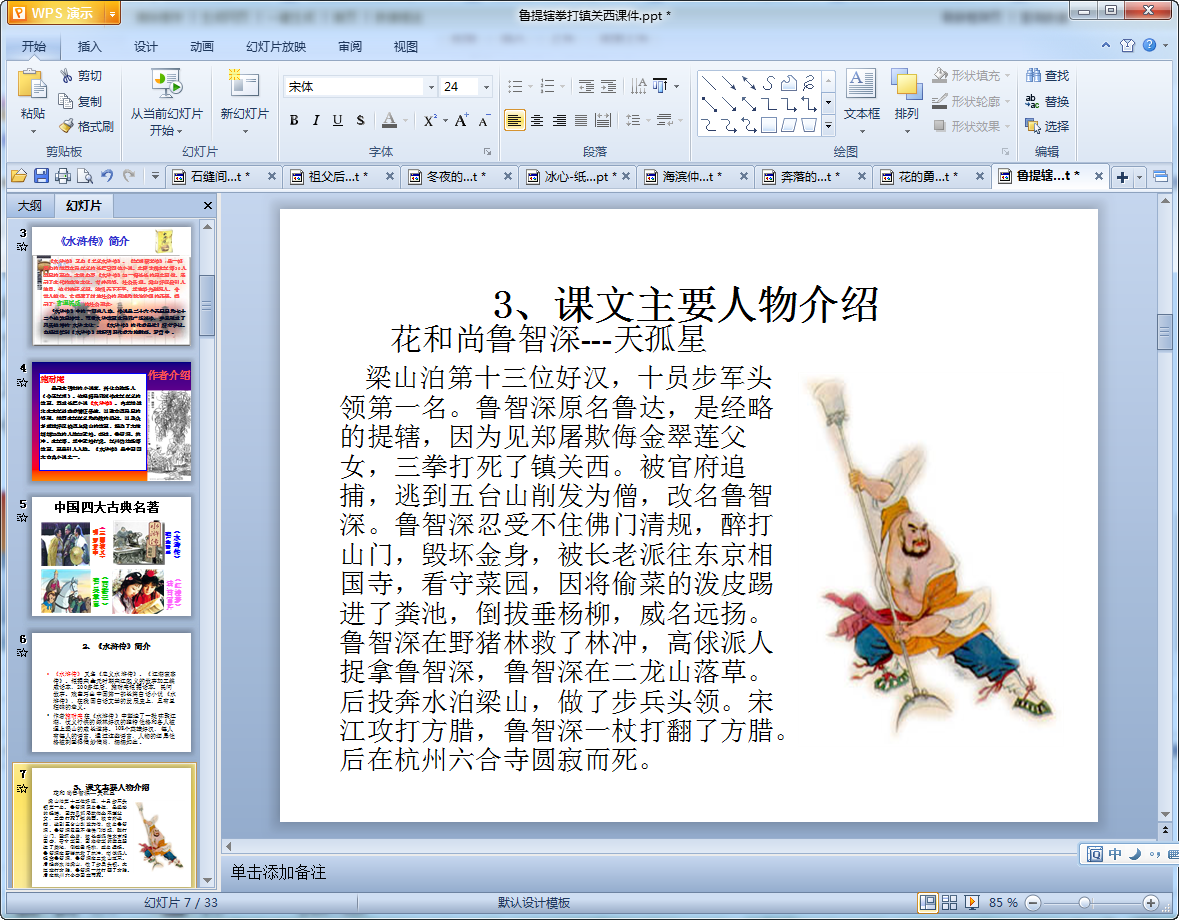Click the distributed alignment icon
1179x920 pixels.
603,120
